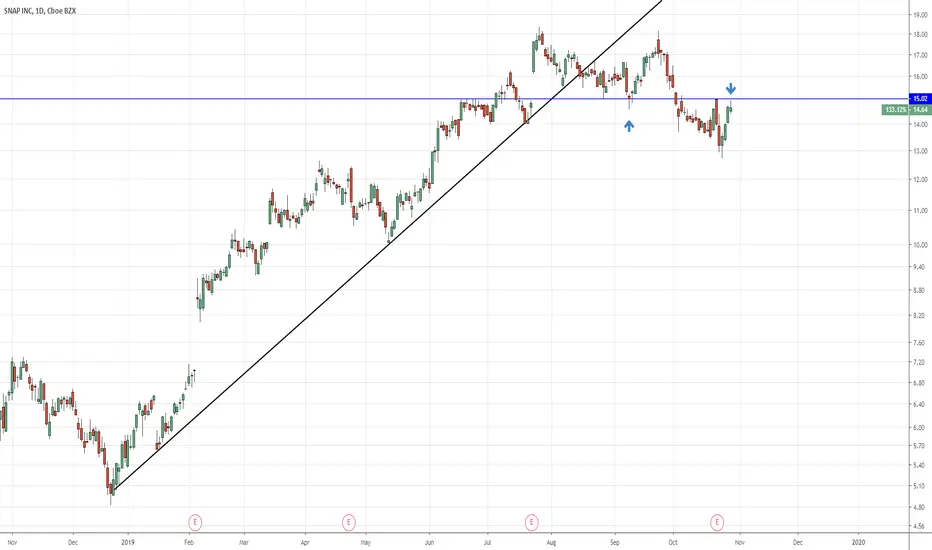Click the 4.56 price axis label
Image resolution: width=932 pixels, height=550 pixels.
pyautogui.click(x=920, y=526)
